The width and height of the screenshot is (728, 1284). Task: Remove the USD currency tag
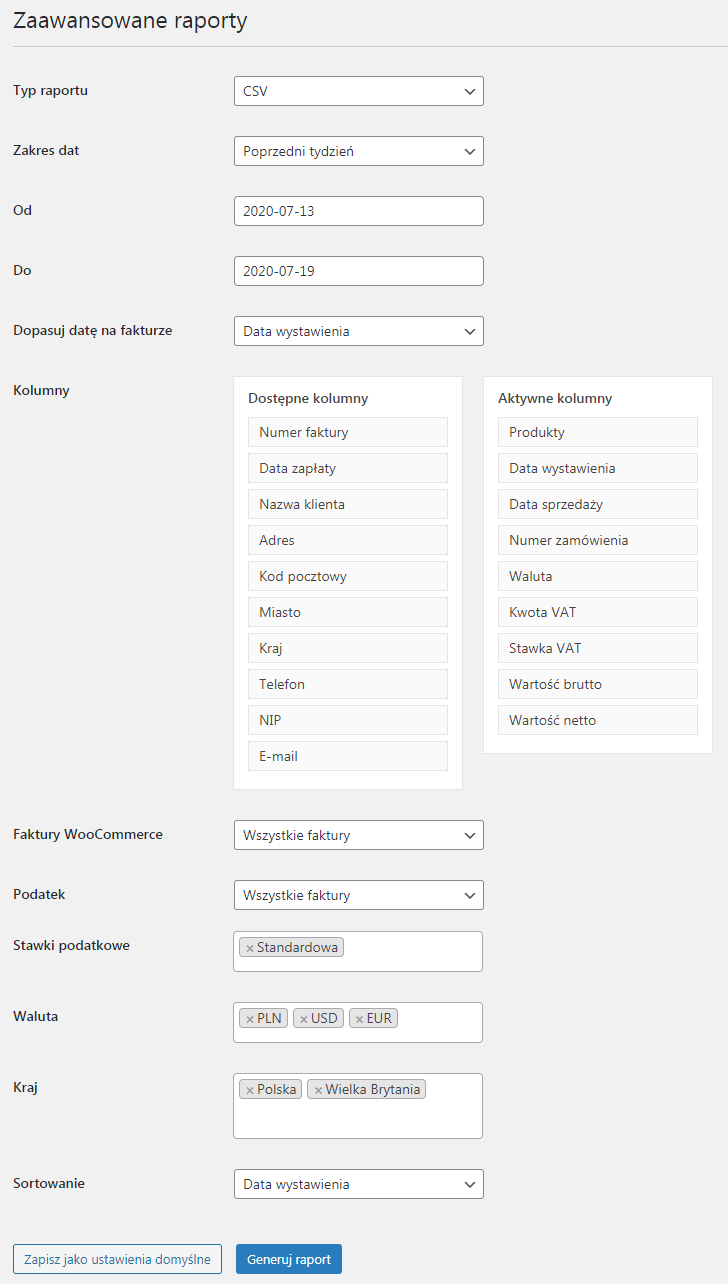pyautogui.click(x=304, y=1019)
